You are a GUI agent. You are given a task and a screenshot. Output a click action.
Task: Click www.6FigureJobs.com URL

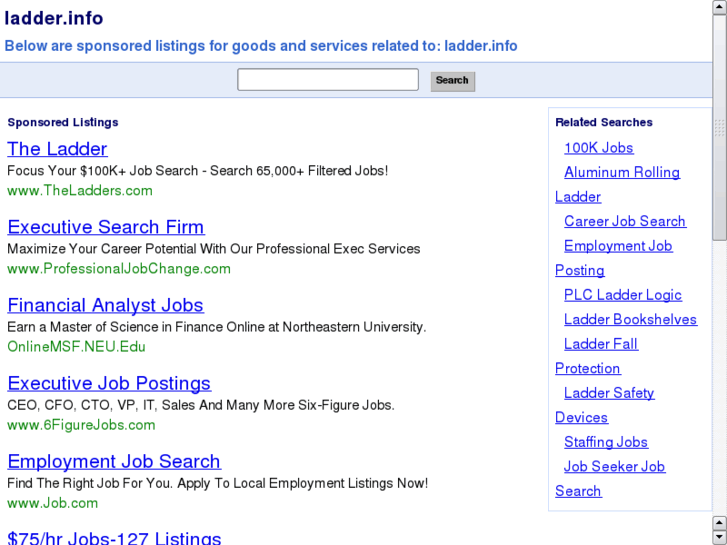pyautogui.click(x=81, y=425)
